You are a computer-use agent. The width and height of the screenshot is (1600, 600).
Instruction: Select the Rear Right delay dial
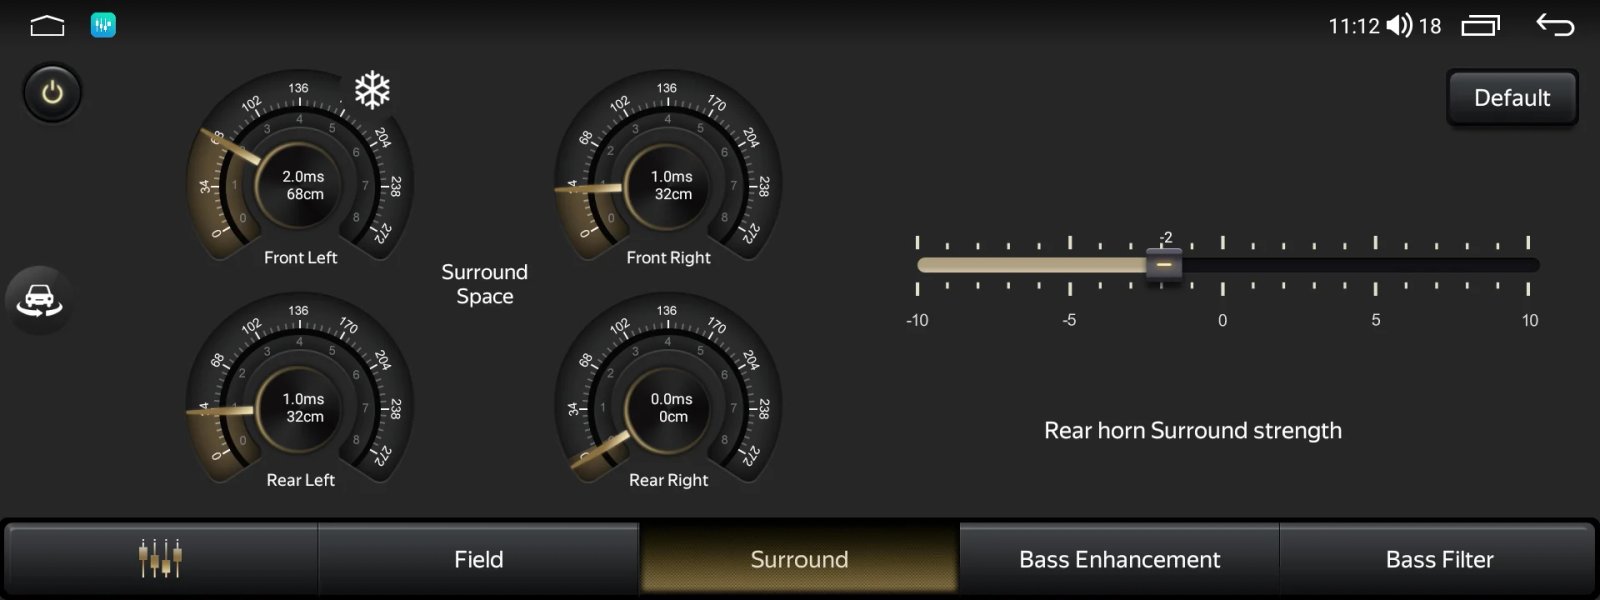(670, 408)
